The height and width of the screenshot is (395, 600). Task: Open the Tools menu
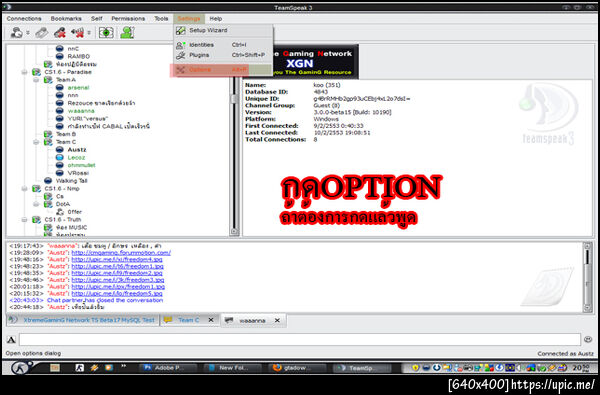161,18
